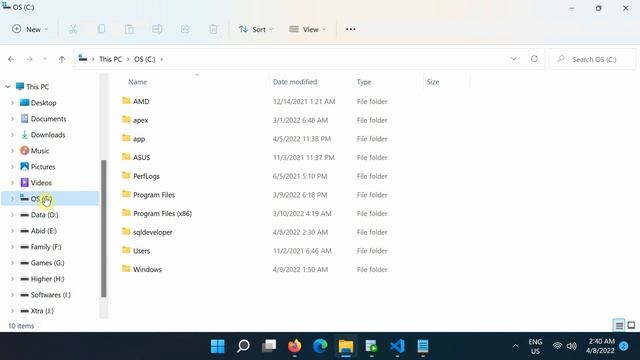
Task: Select Videos in navigation pane
Action: [x=41, y=182]
